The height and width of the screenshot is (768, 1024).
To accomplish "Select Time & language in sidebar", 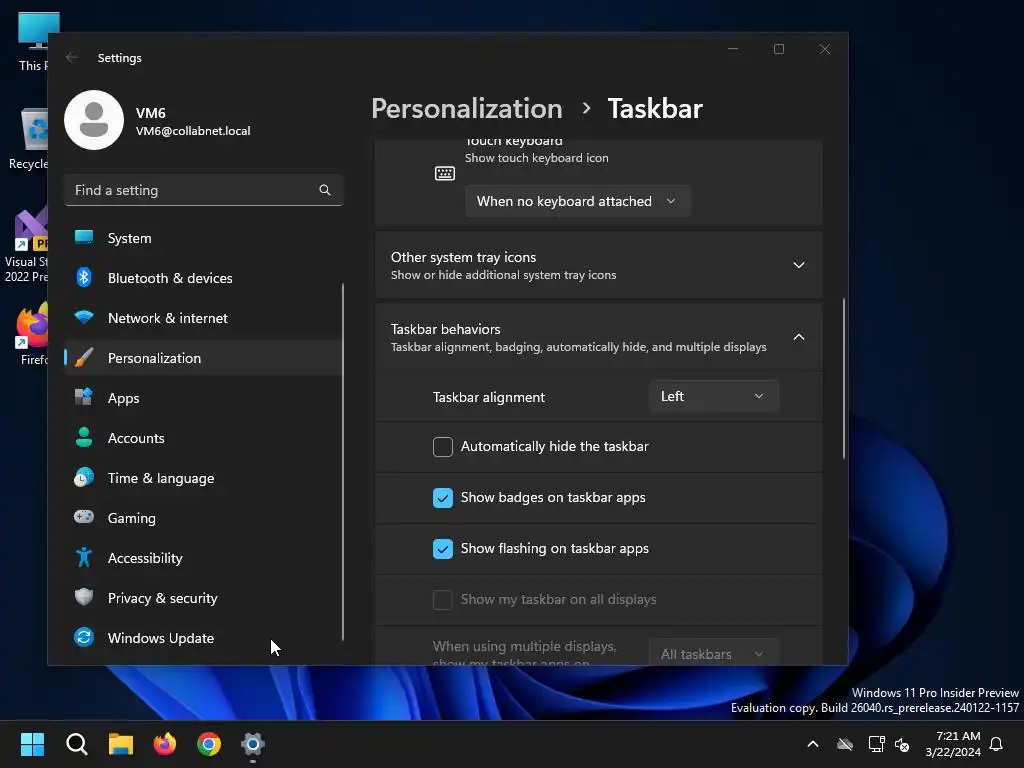I will tap(202, 478).
